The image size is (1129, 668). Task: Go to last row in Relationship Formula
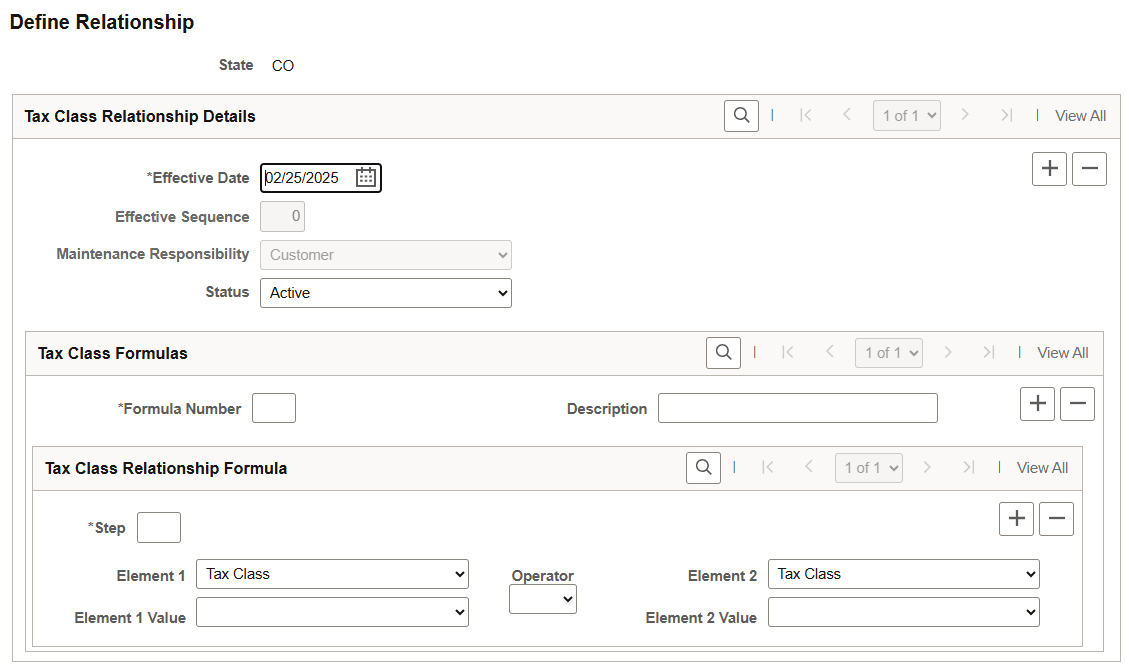point(968,467)
